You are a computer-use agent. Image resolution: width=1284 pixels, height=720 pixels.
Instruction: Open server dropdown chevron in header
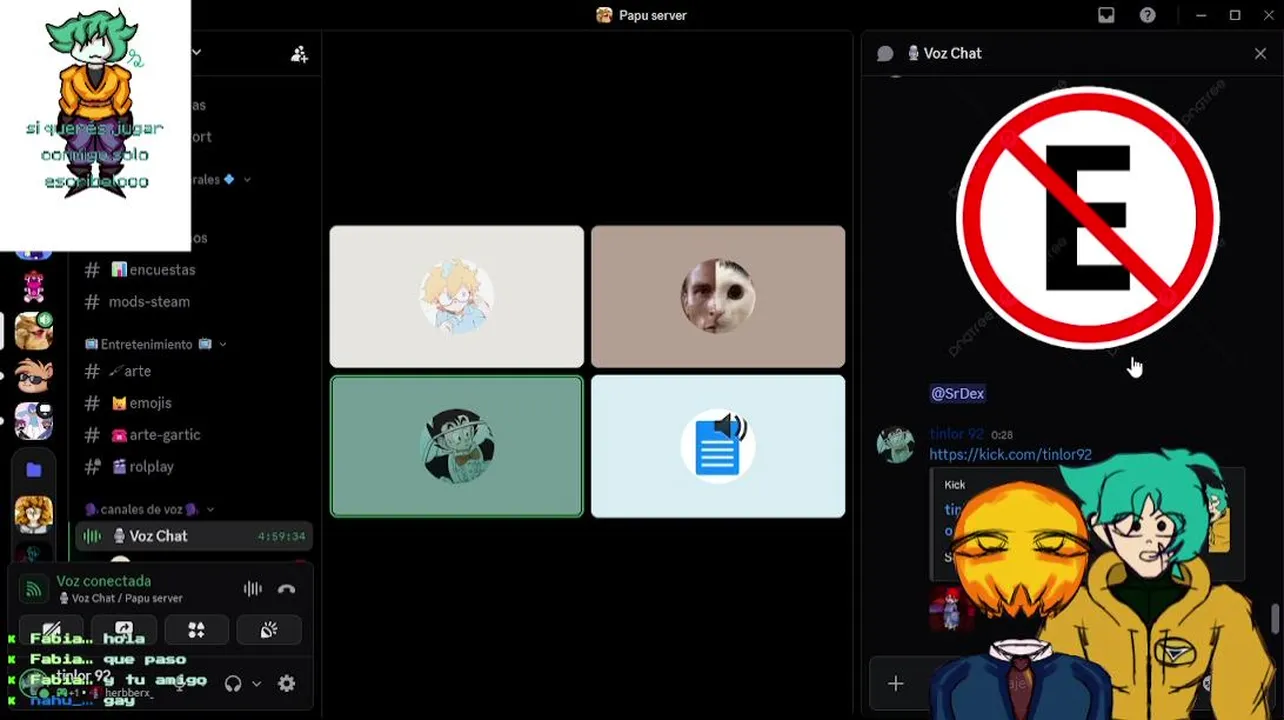tap(197, 52)
